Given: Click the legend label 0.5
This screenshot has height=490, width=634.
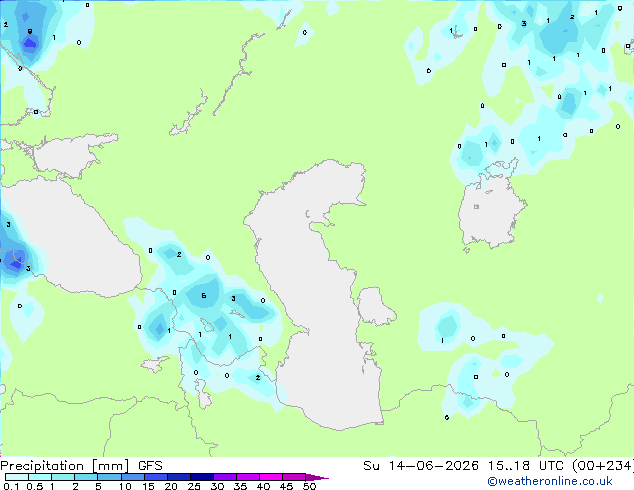Looking at the screenshot, I should coord(34,486).
